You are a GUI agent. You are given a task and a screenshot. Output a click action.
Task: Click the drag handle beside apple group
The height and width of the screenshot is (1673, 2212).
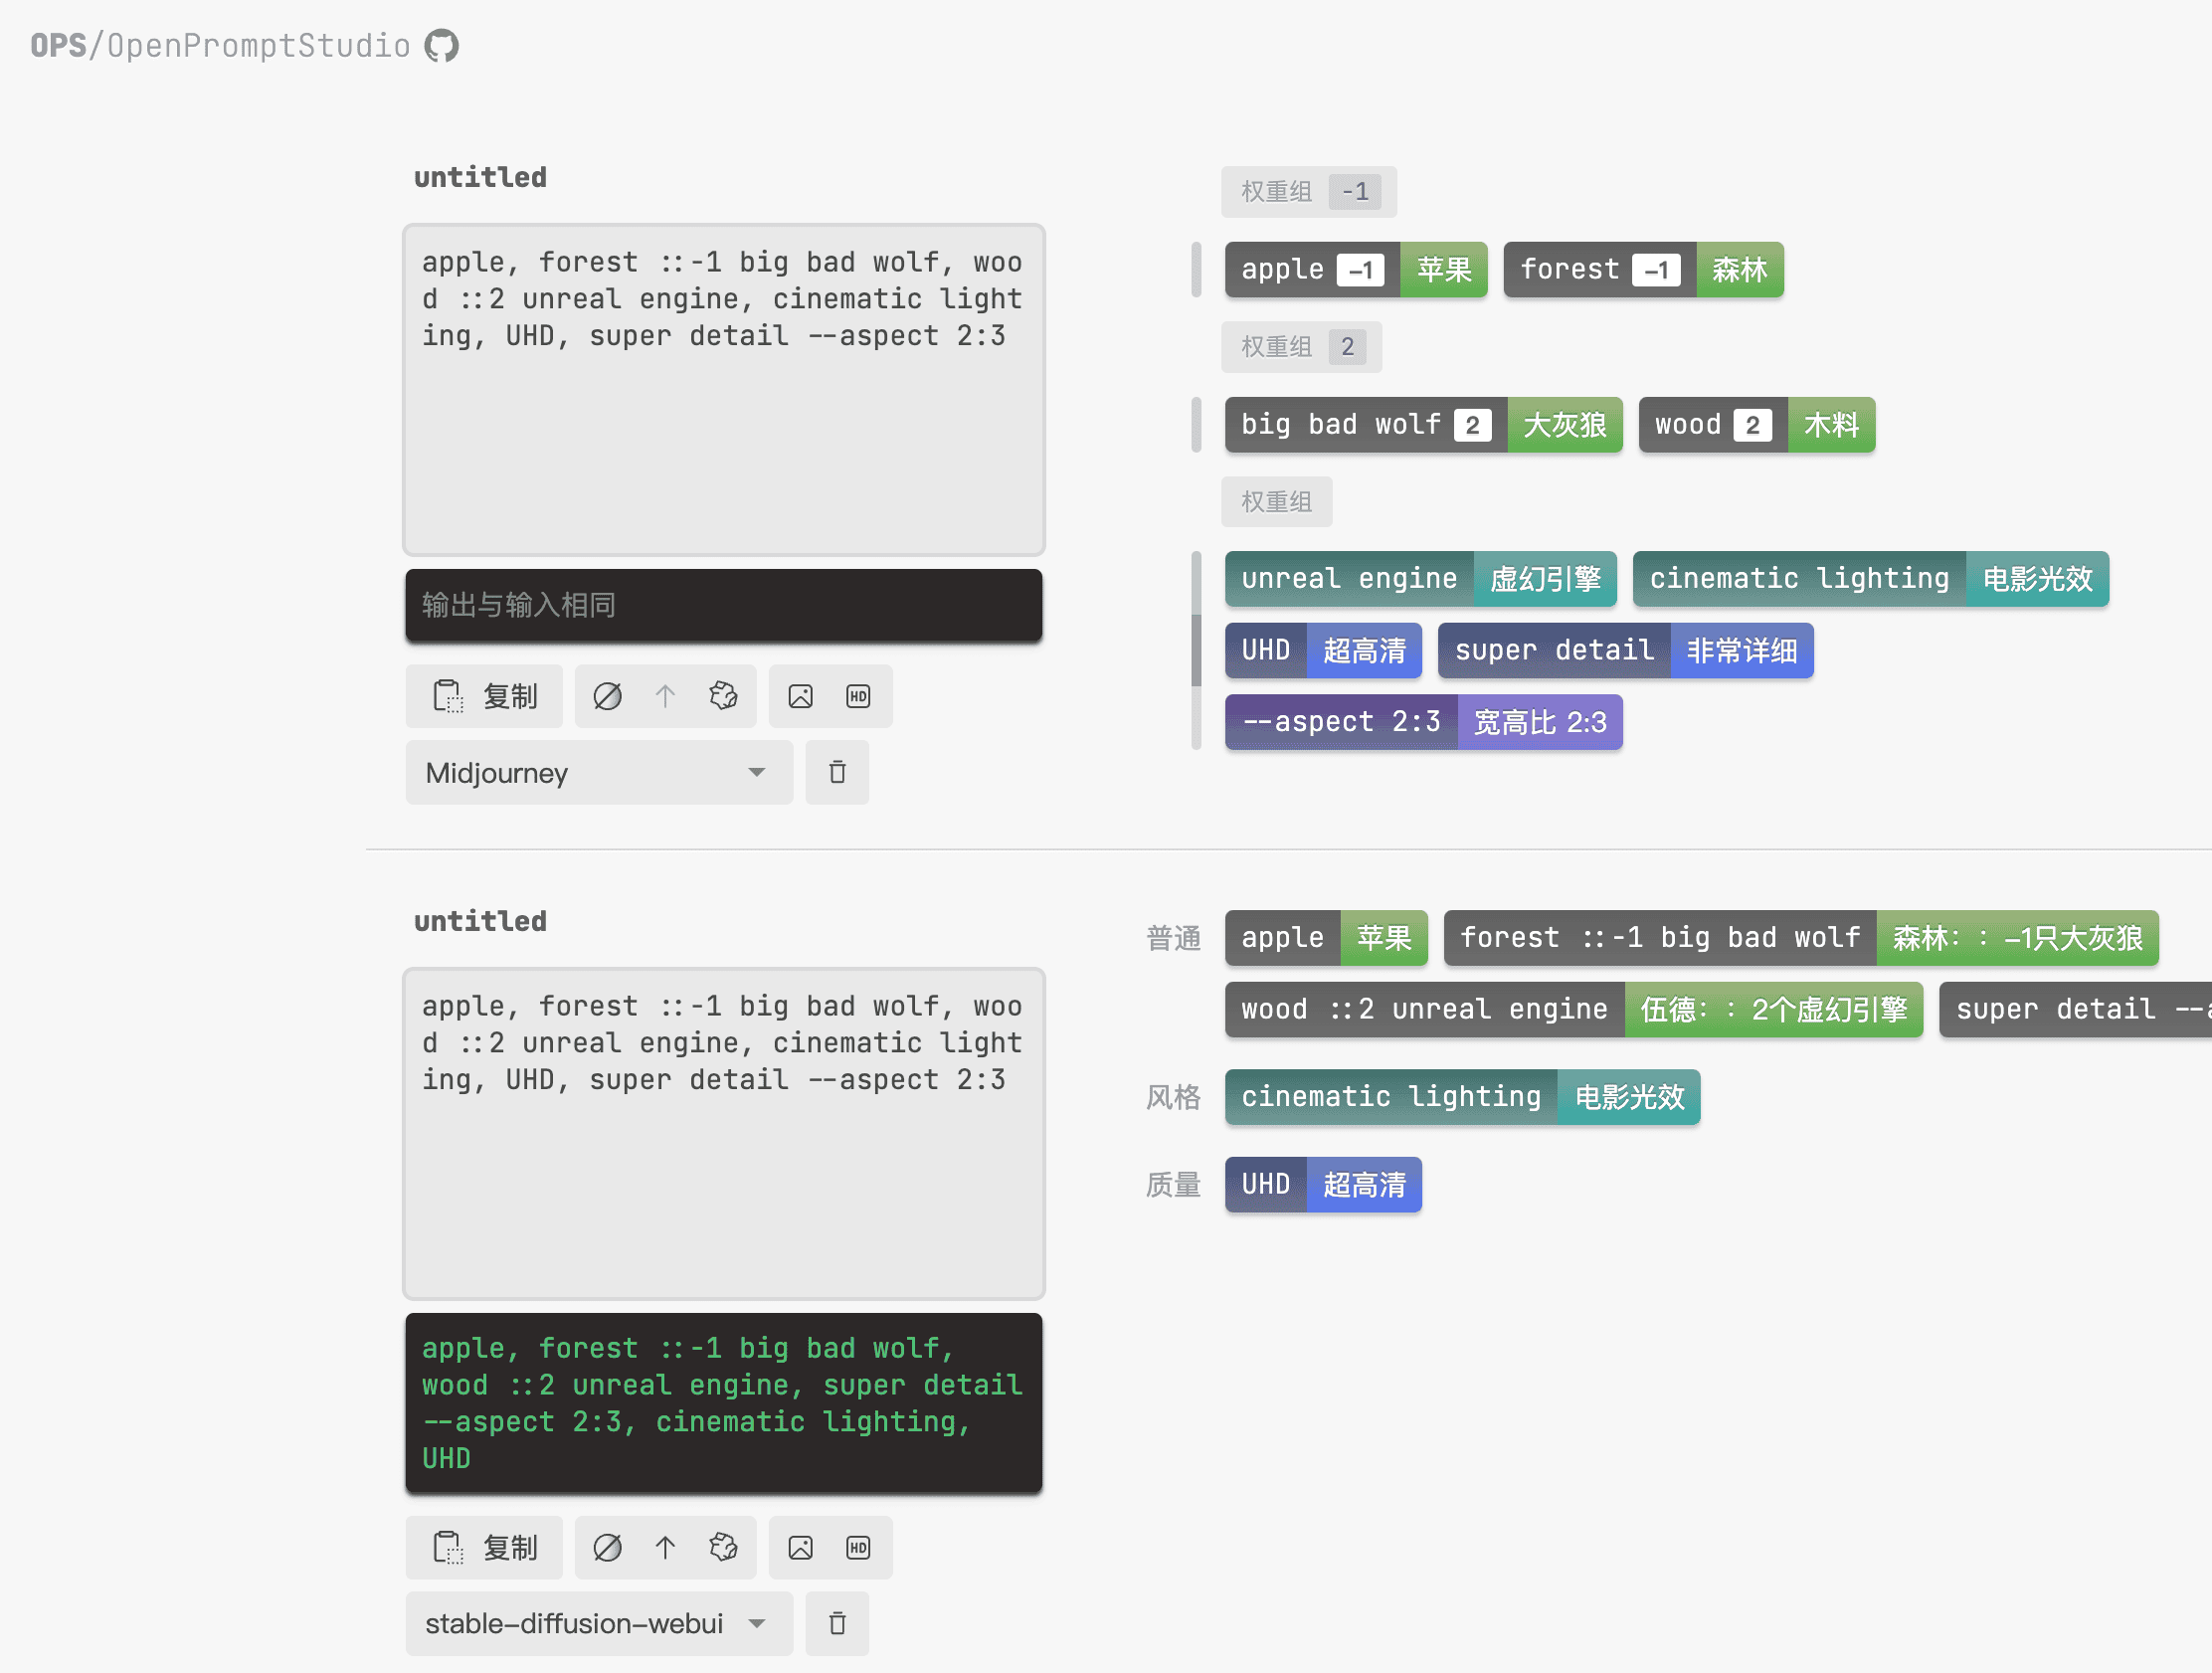(x=1196, y=270)
